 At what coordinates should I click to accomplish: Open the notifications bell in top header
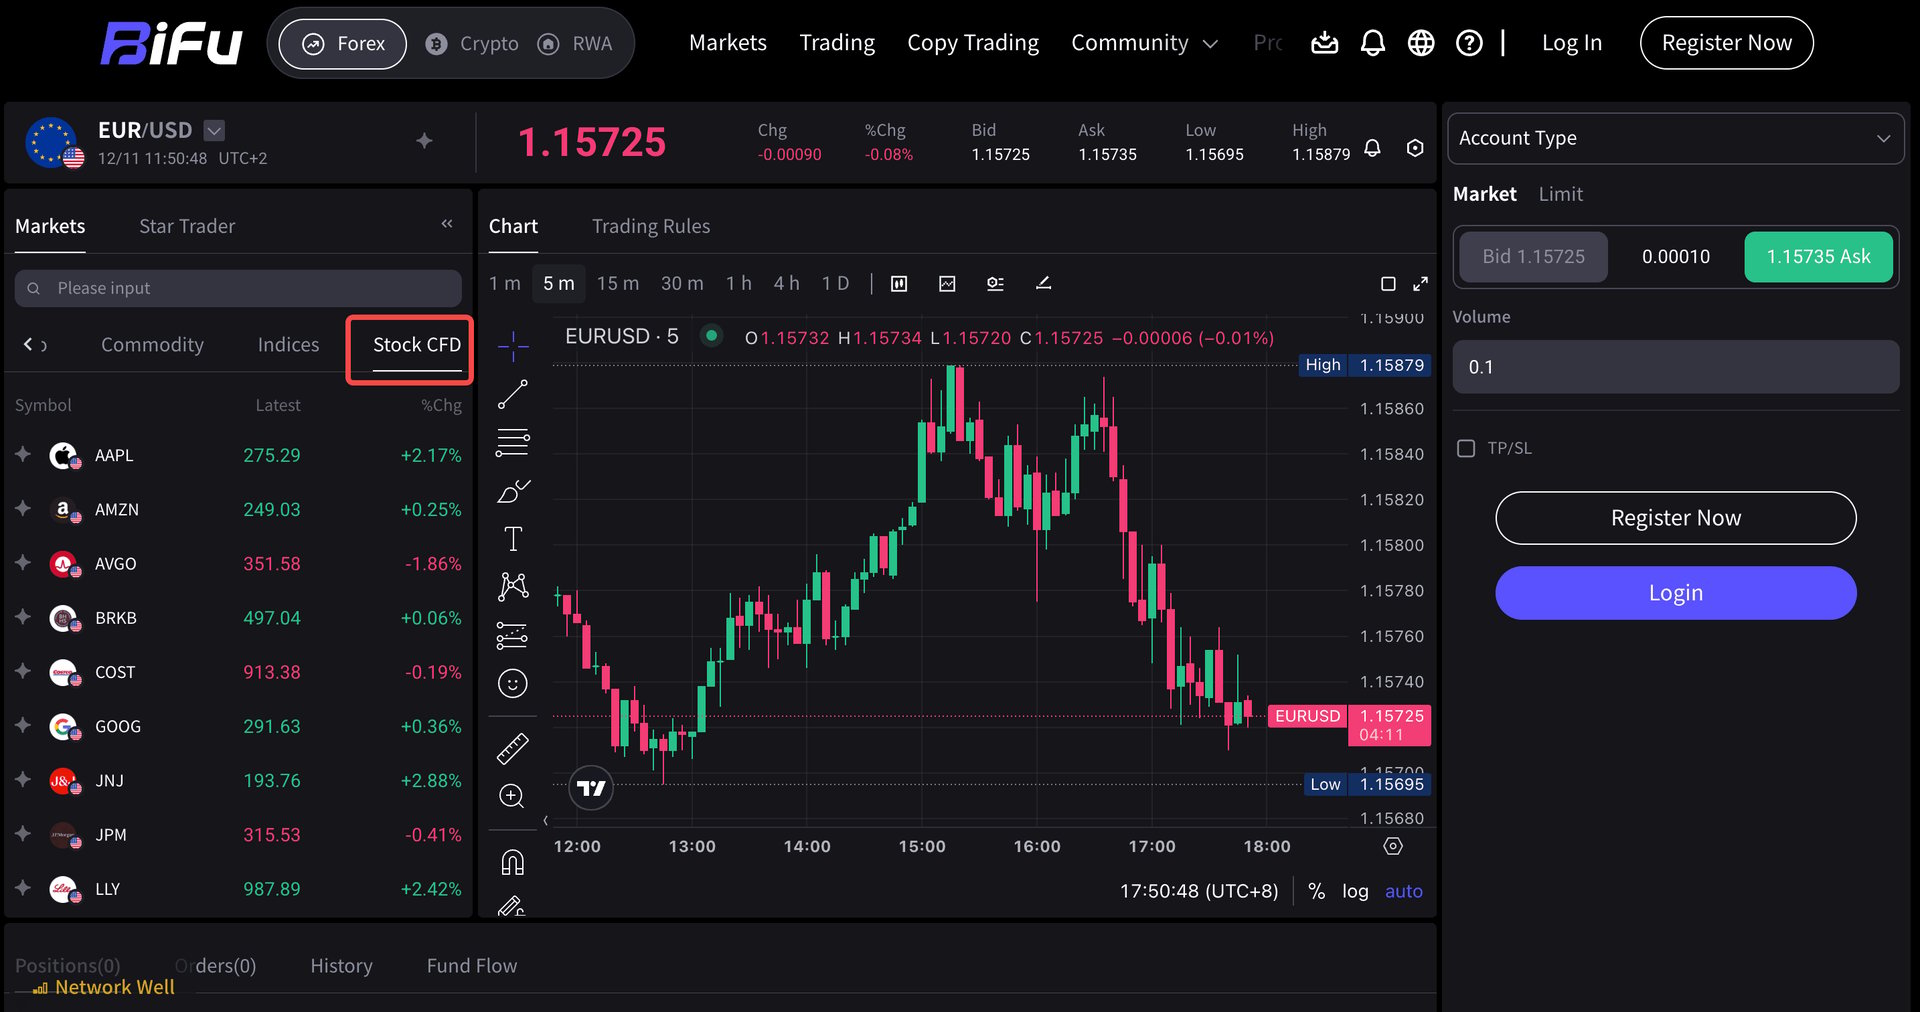point(1373,43)
